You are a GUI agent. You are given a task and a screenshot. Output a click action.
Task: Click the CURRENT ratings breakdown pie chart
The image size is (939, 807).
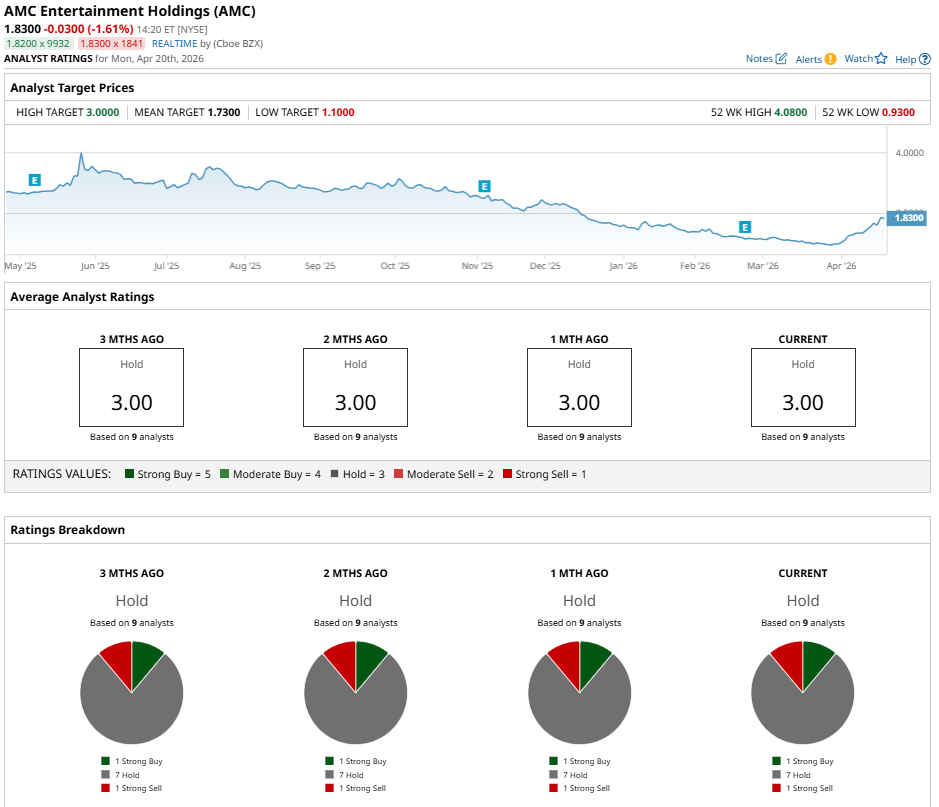tap(802, 693)
